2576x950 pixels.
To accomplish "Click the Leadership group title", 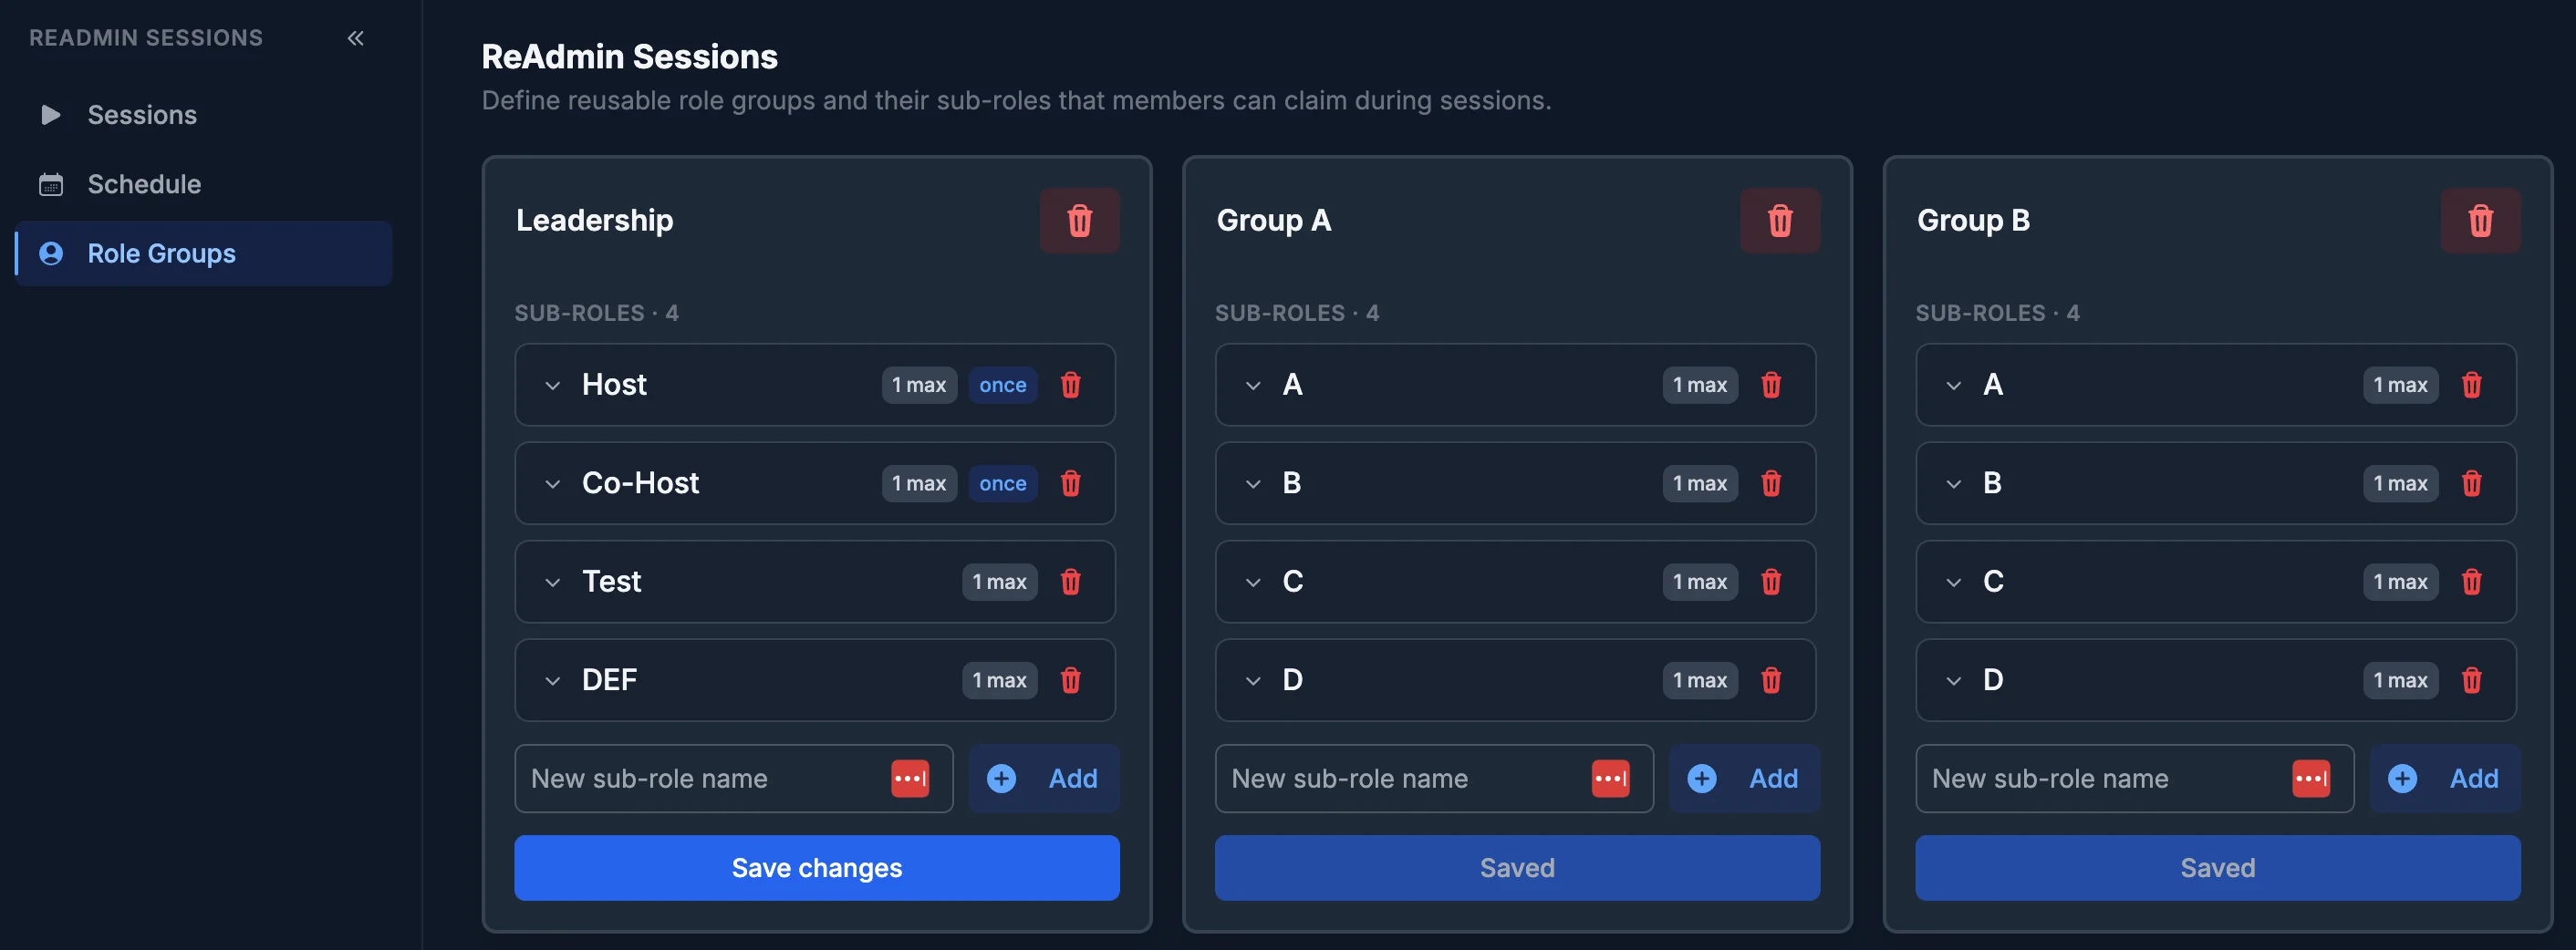I will pos(594,220).
